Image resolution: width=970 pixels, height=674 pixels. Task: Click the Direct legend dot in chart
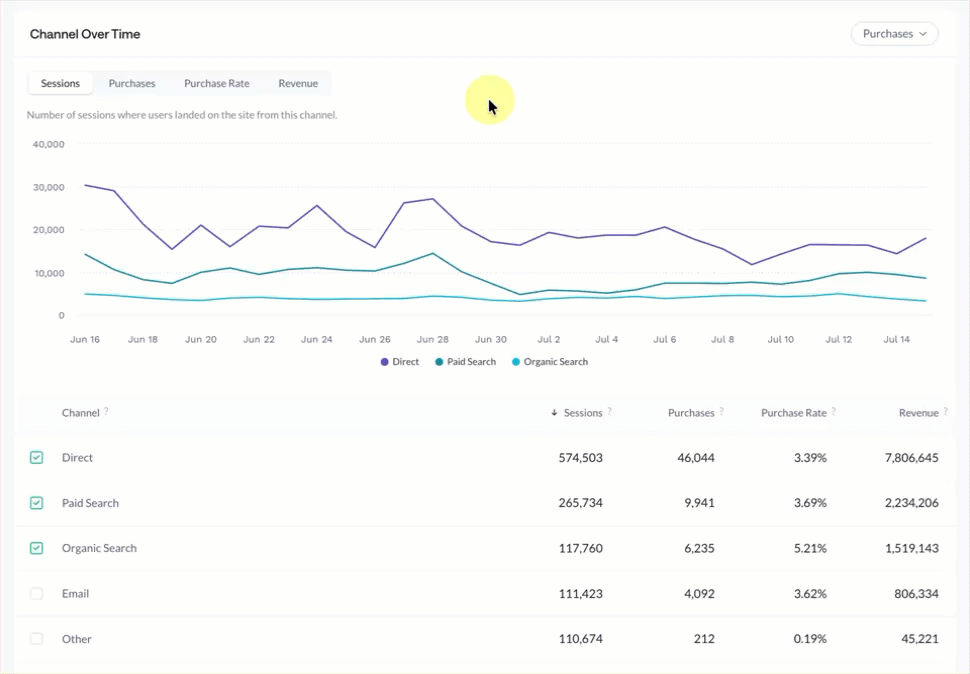[x=384, y=362]
